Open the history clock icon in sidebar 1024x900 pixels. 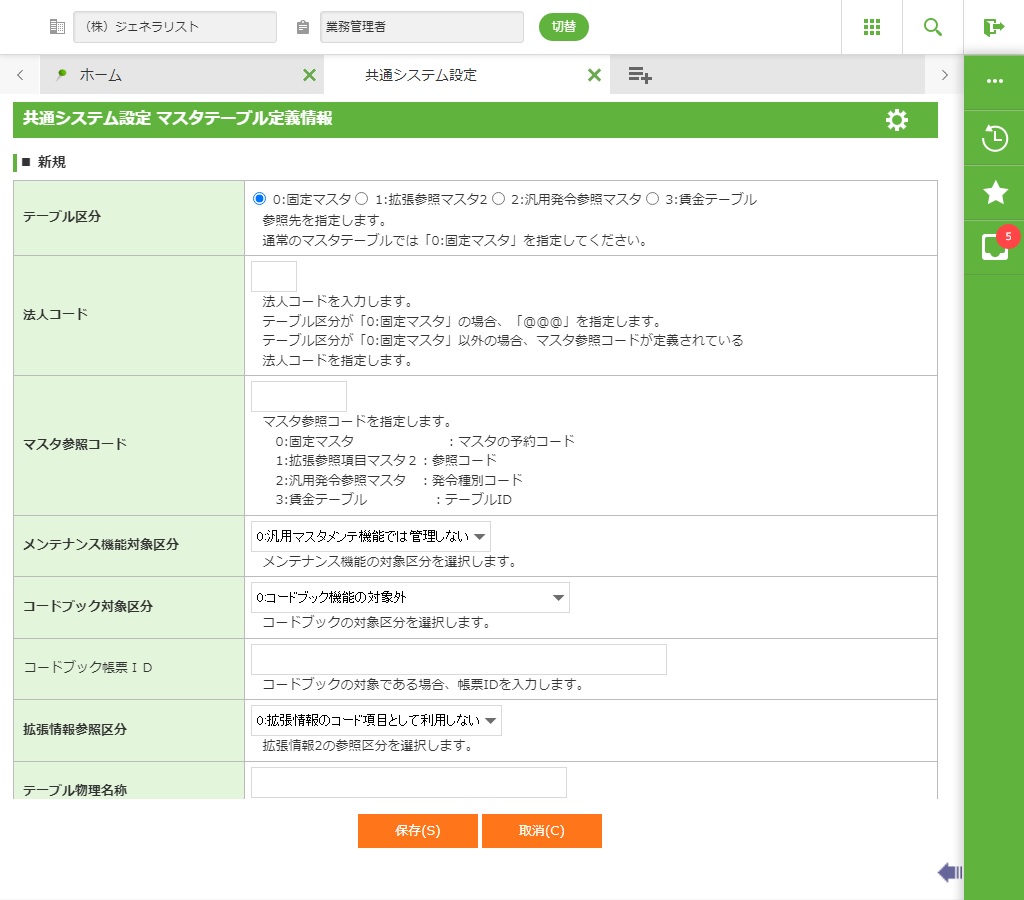point(994,138)
